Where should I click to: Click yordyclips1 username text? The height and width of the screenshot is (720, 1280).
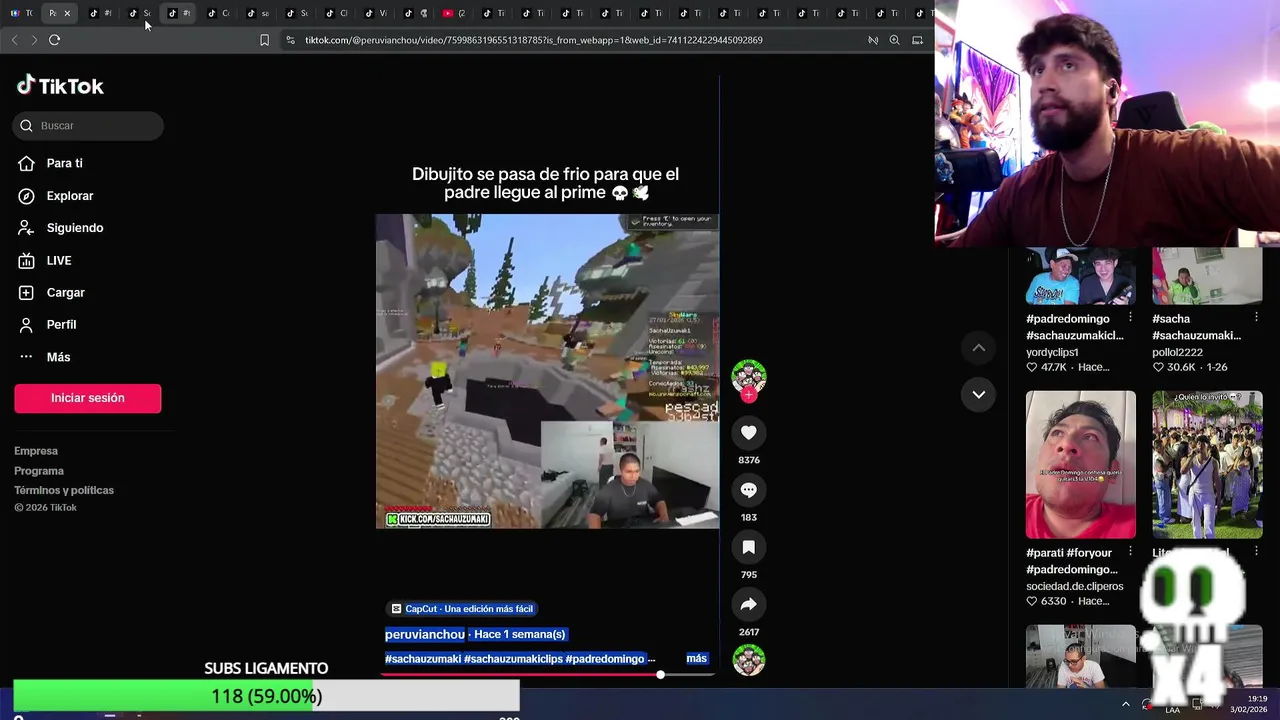click(x=1052, y=352)
